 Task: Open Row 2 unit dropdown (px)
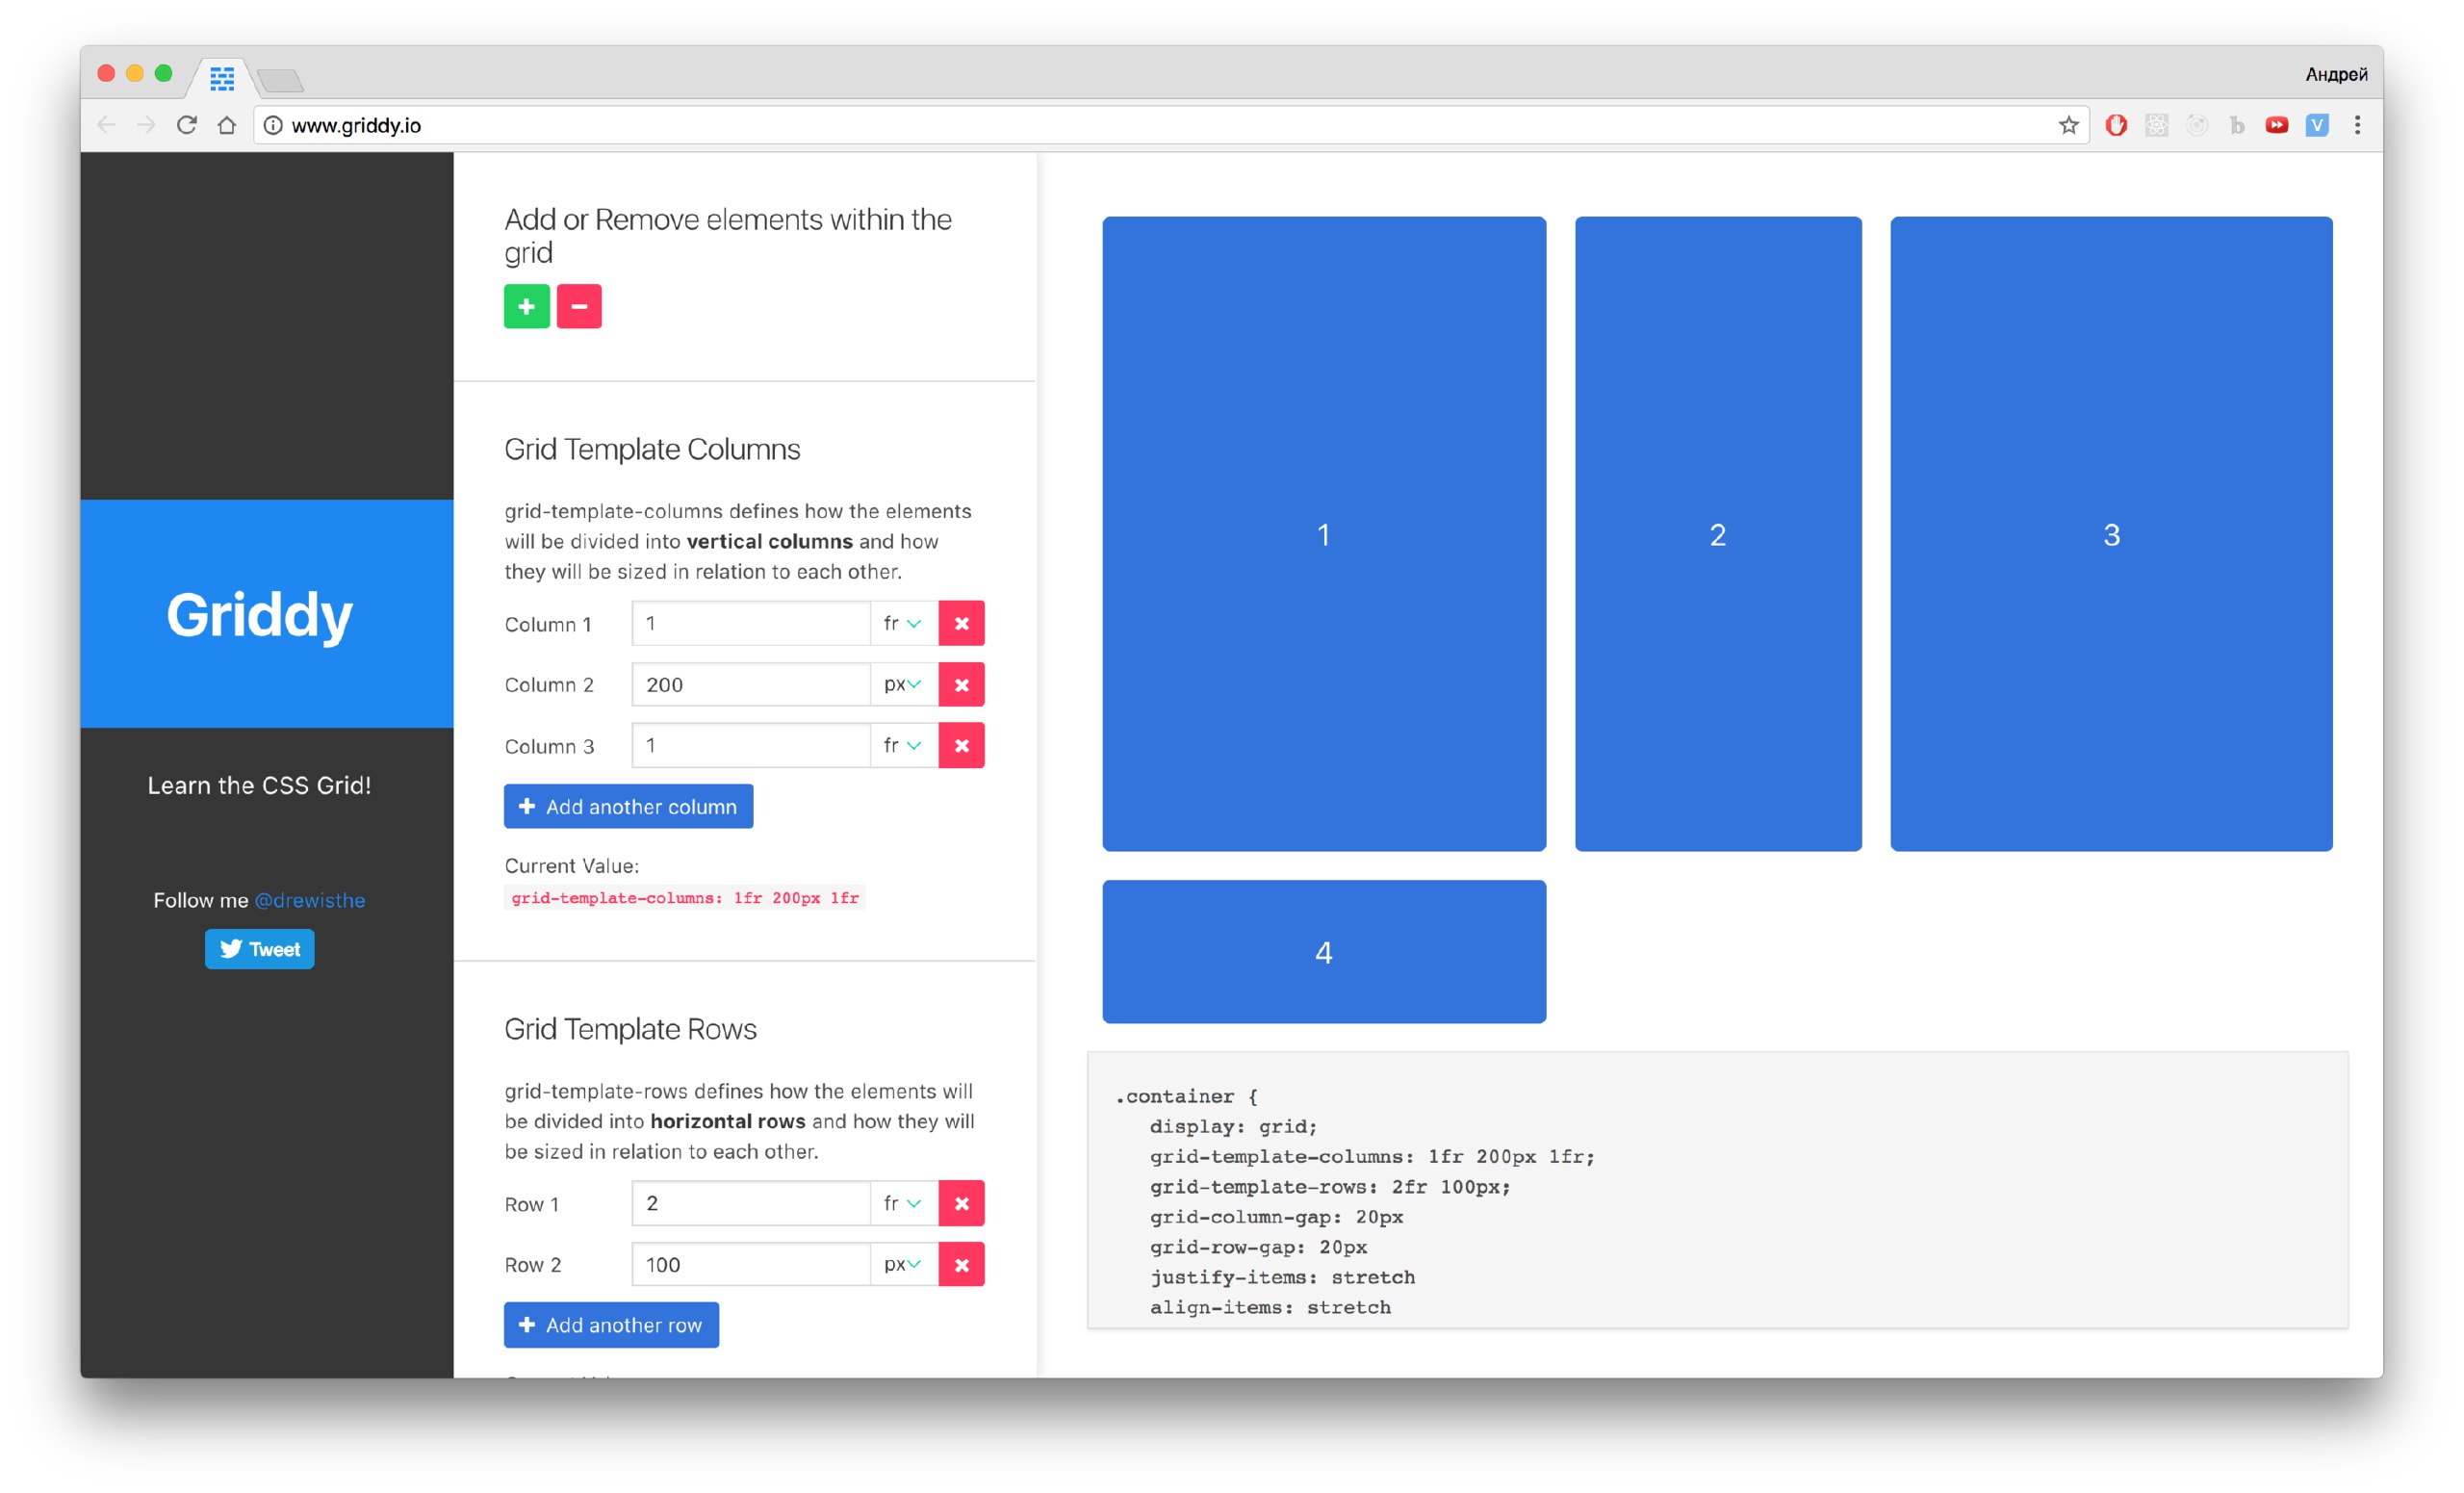[x=904, y=1265]
